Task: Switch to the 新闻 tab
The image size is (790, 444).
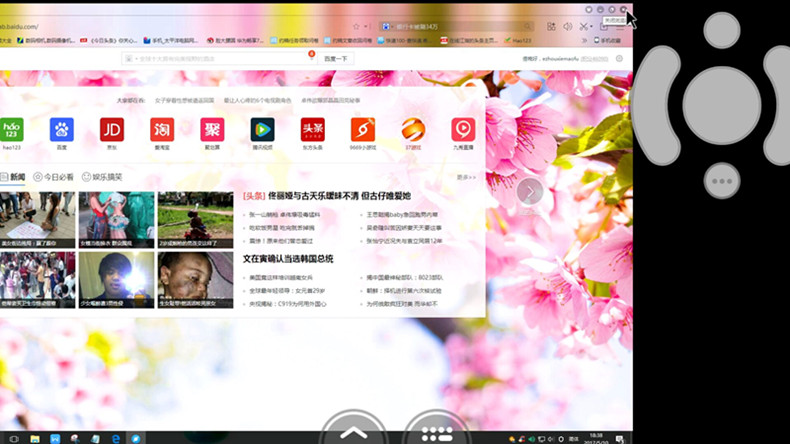Action: pyautogui.click(x=13, y=177)
